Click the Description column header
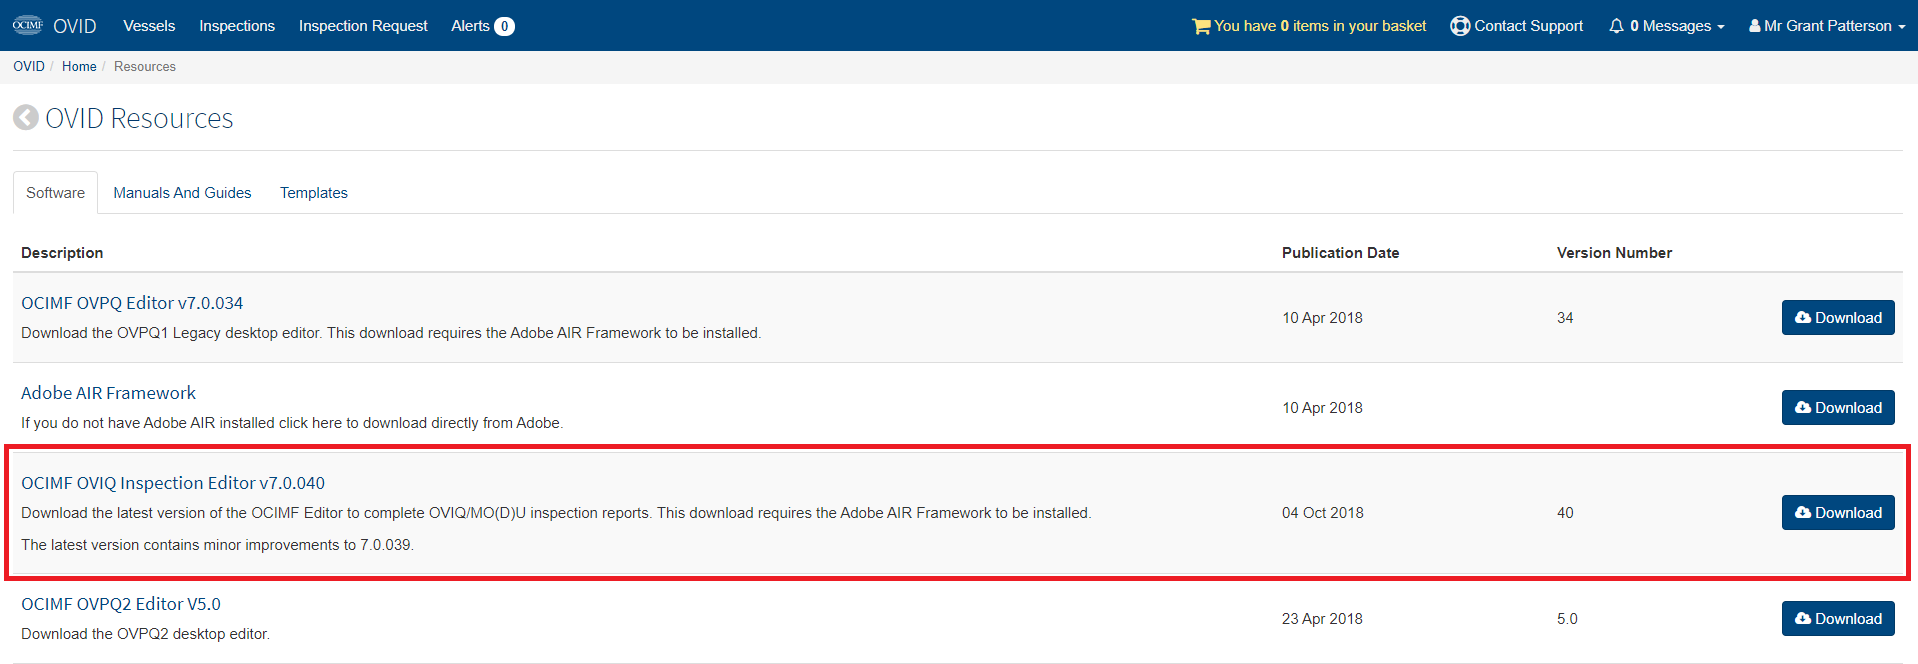Screen dimensions: 1918x664 (62, 252)
